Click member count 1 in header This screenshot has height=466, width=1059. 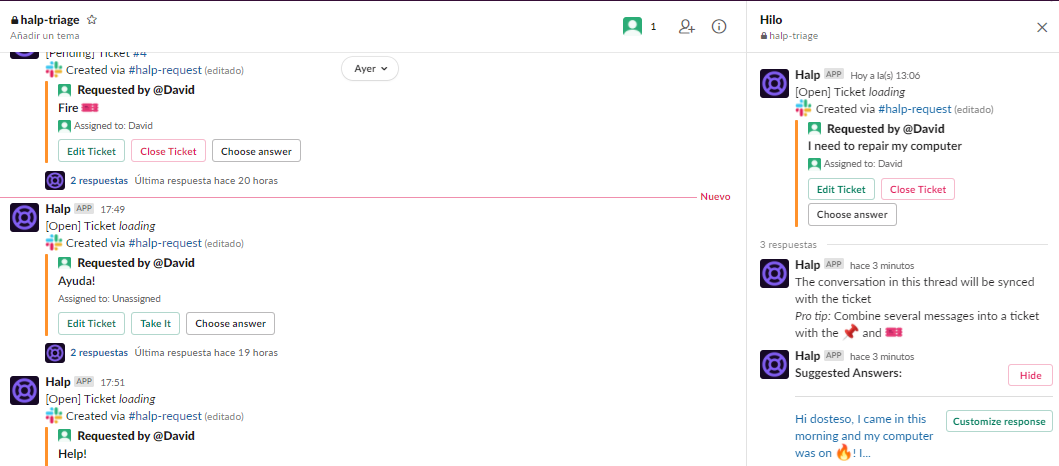point(653,27)
